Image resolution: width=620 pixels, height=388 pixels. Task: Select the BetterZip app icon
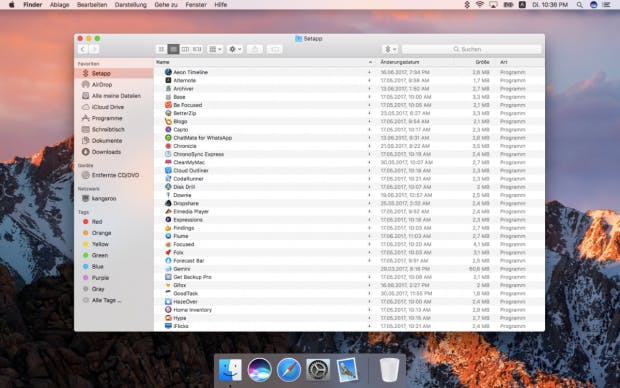168,113
